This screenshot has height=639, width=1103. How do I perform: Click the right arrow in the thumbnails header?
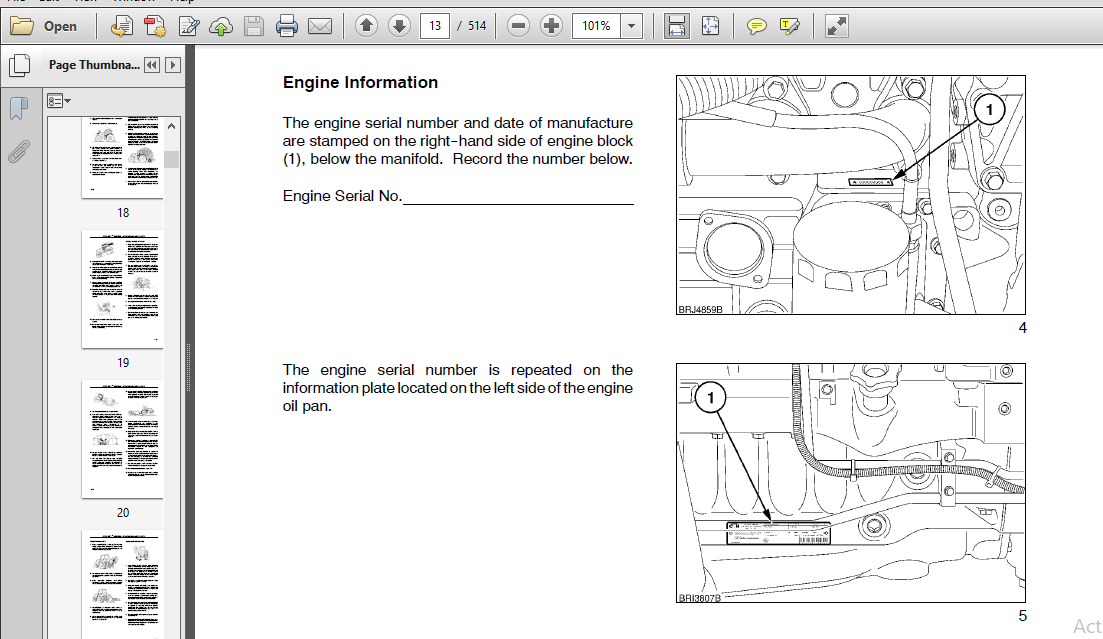click(172, 65)
